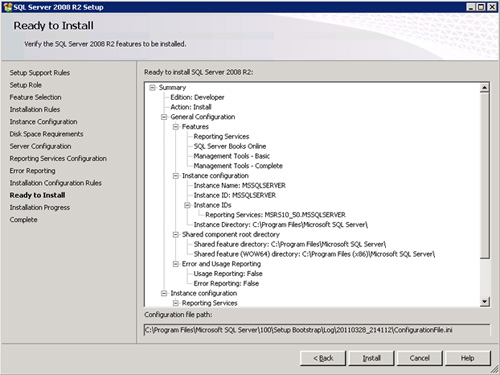Image resolution: width=500 pixels, height=375 pixels.
Task: Collapse the first Instance configuration node under Features
Action: [176, 176]
